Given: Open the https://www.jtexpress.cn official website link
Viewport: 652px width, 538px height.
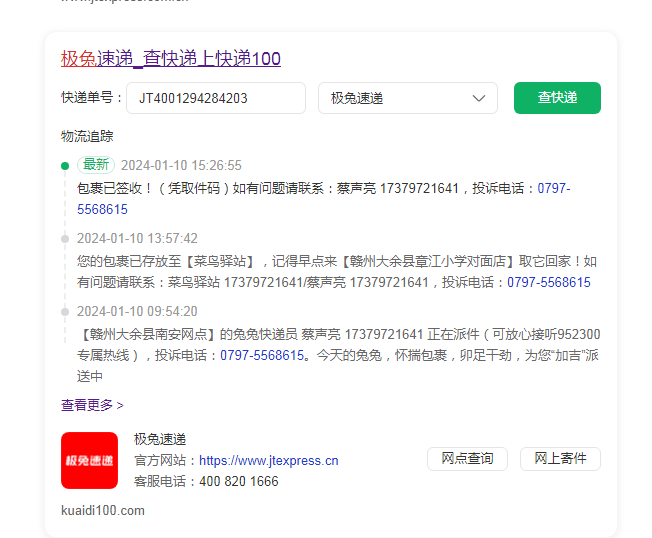Looking at the screenshot, I should (269, 461).
